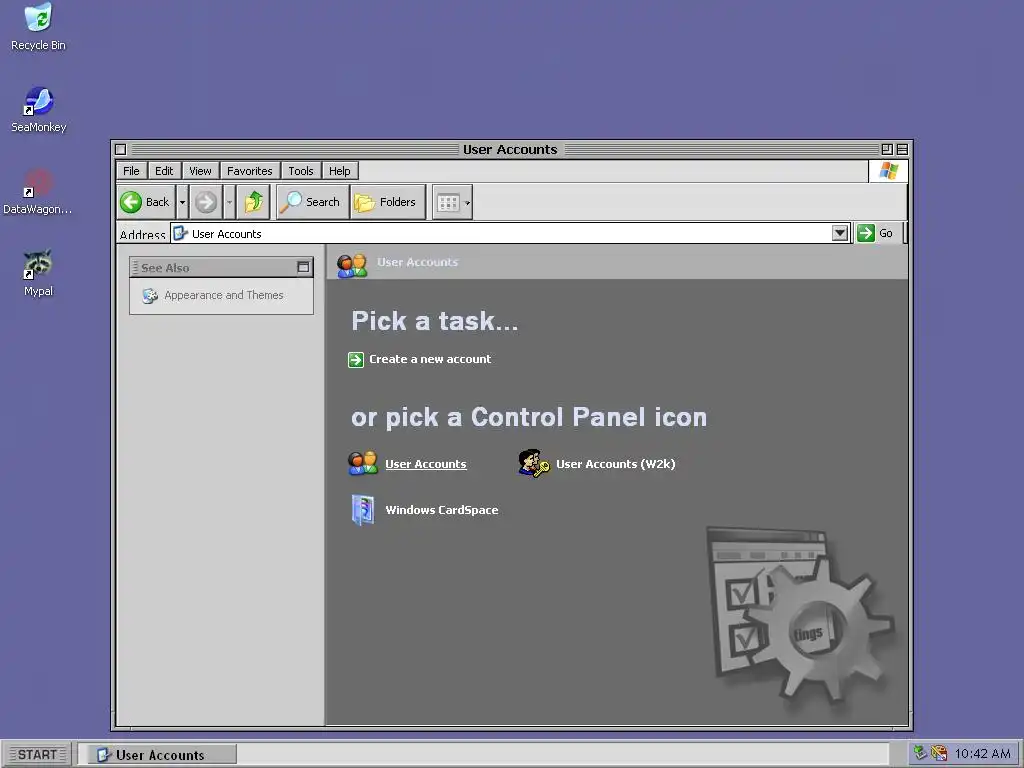Image resolution: width=1024 pixels, height=768 pixels.
Task: Open the File menu
Action: (131, 170)
